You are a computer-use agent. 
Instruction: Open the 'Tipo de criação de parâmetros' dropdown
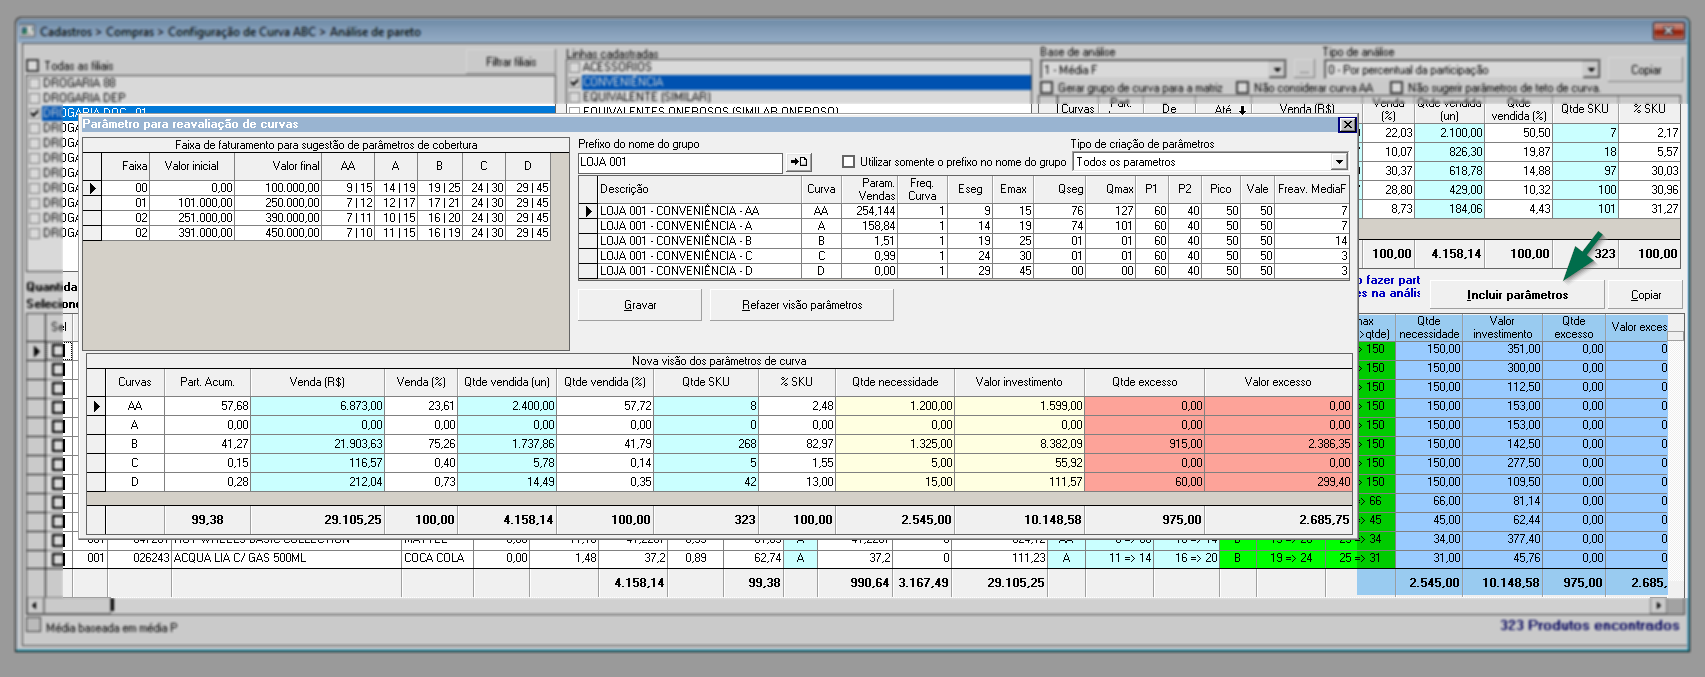(1339, 162)
